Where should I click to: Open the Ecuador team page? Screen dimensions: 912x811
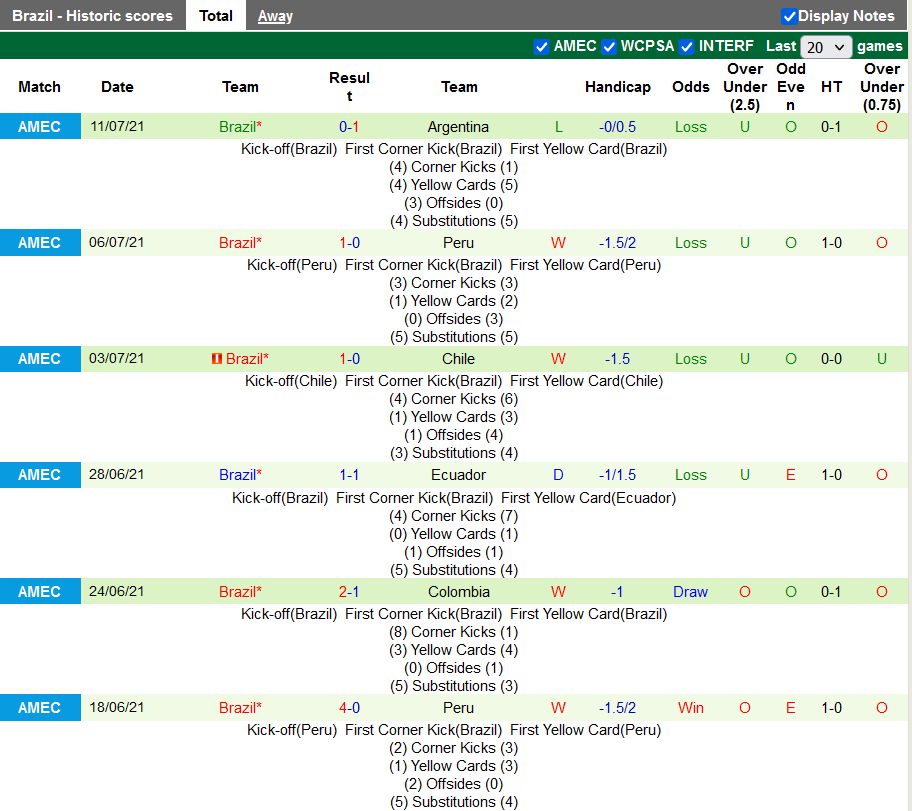(458, 475)
